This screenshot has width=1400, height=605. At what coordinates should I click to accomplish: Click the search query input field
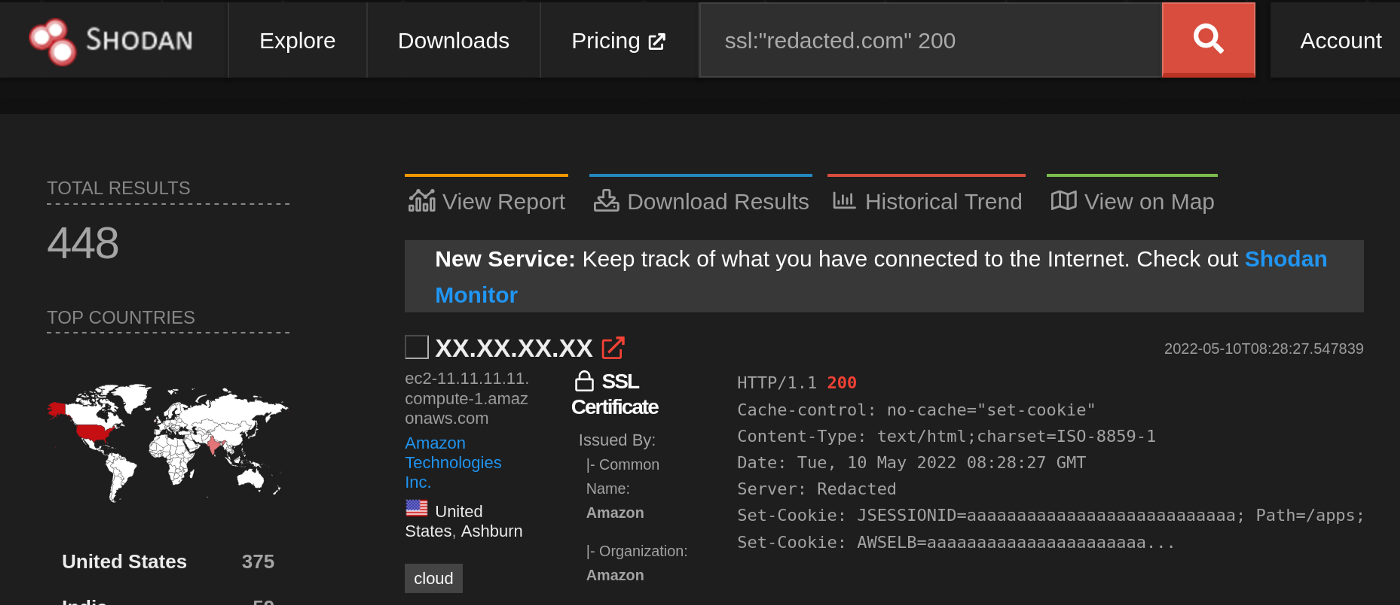click(930, 40)
